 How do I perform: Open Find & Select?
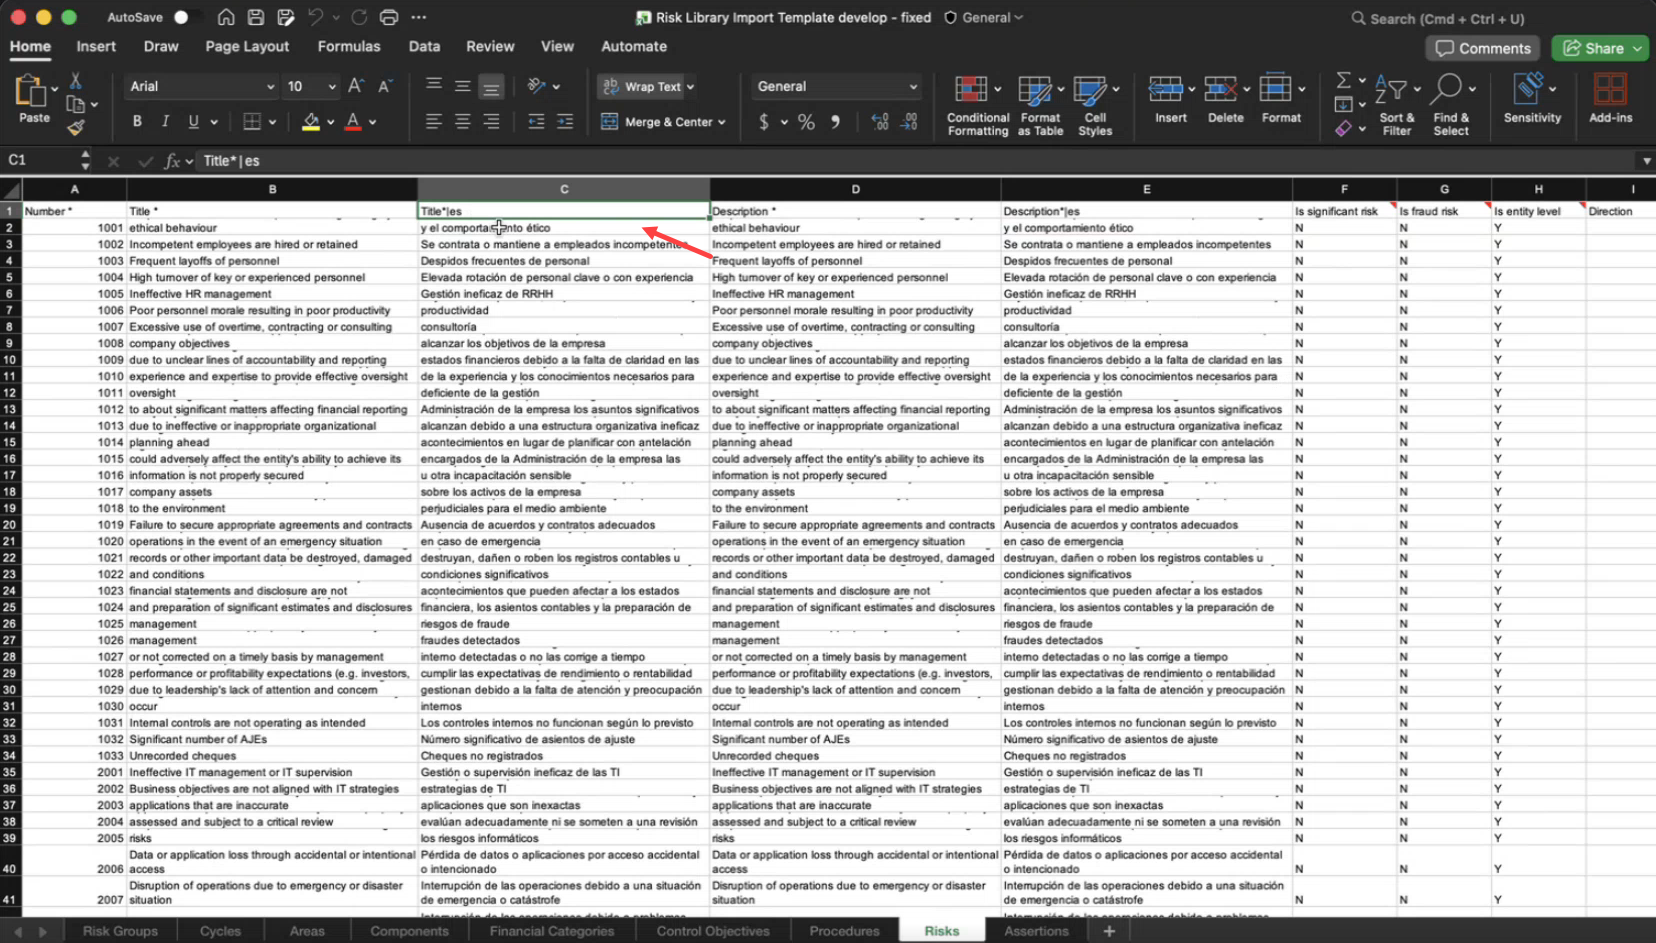click(1451, 105)
